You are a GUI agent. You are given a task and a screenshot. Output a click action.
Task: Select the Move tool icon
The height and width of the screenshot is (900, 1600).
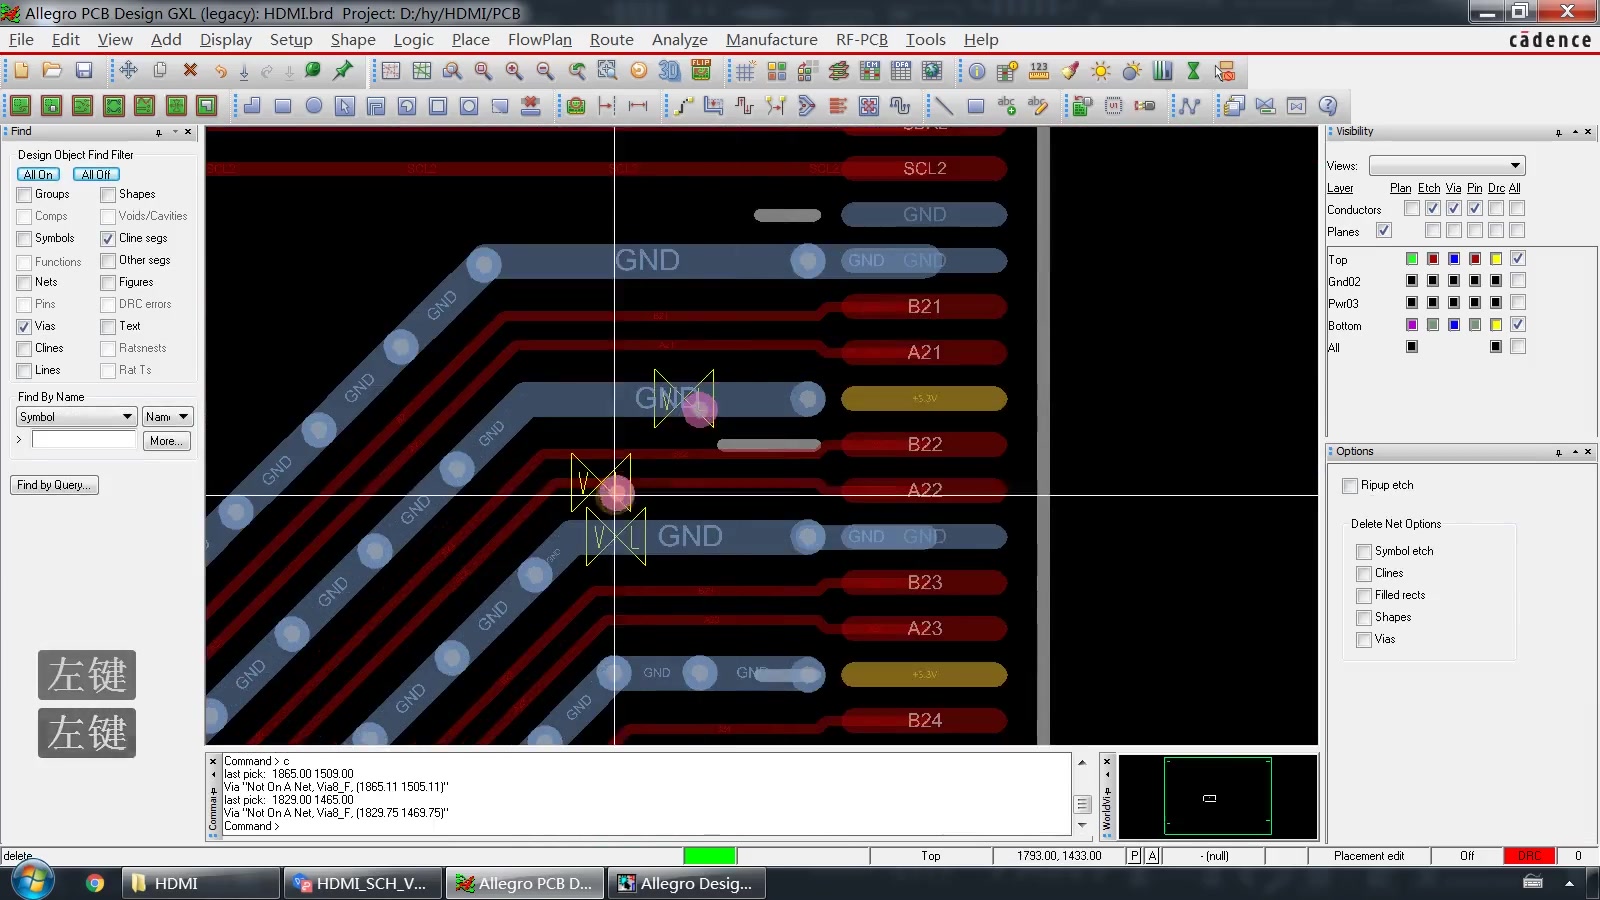click(128, 71)
